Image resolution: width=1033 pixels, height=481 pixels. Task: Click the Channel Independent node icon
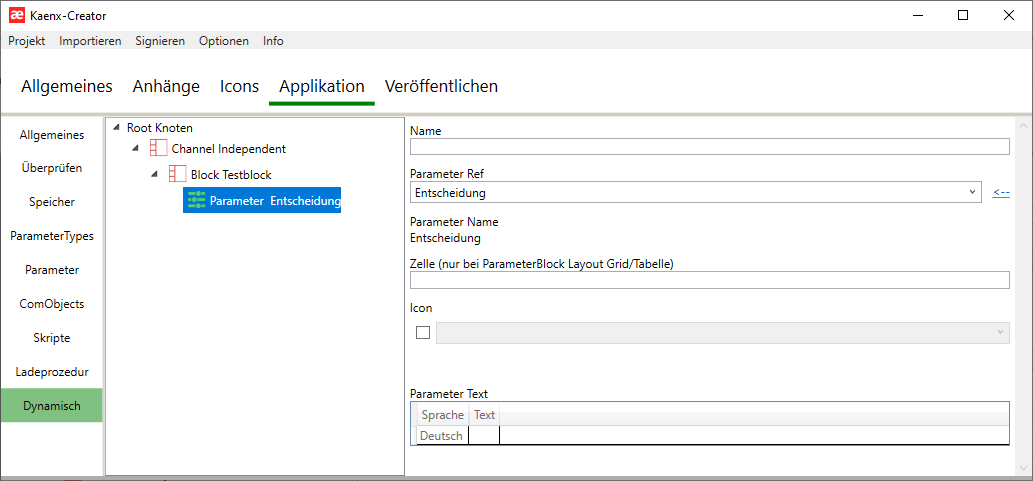[158, 149]
